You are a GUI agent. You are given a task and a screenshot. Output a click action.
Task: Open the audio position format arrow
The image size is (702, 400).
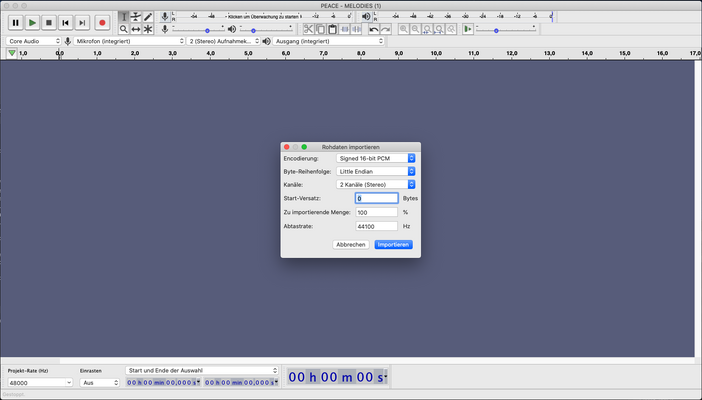point(385,377)
